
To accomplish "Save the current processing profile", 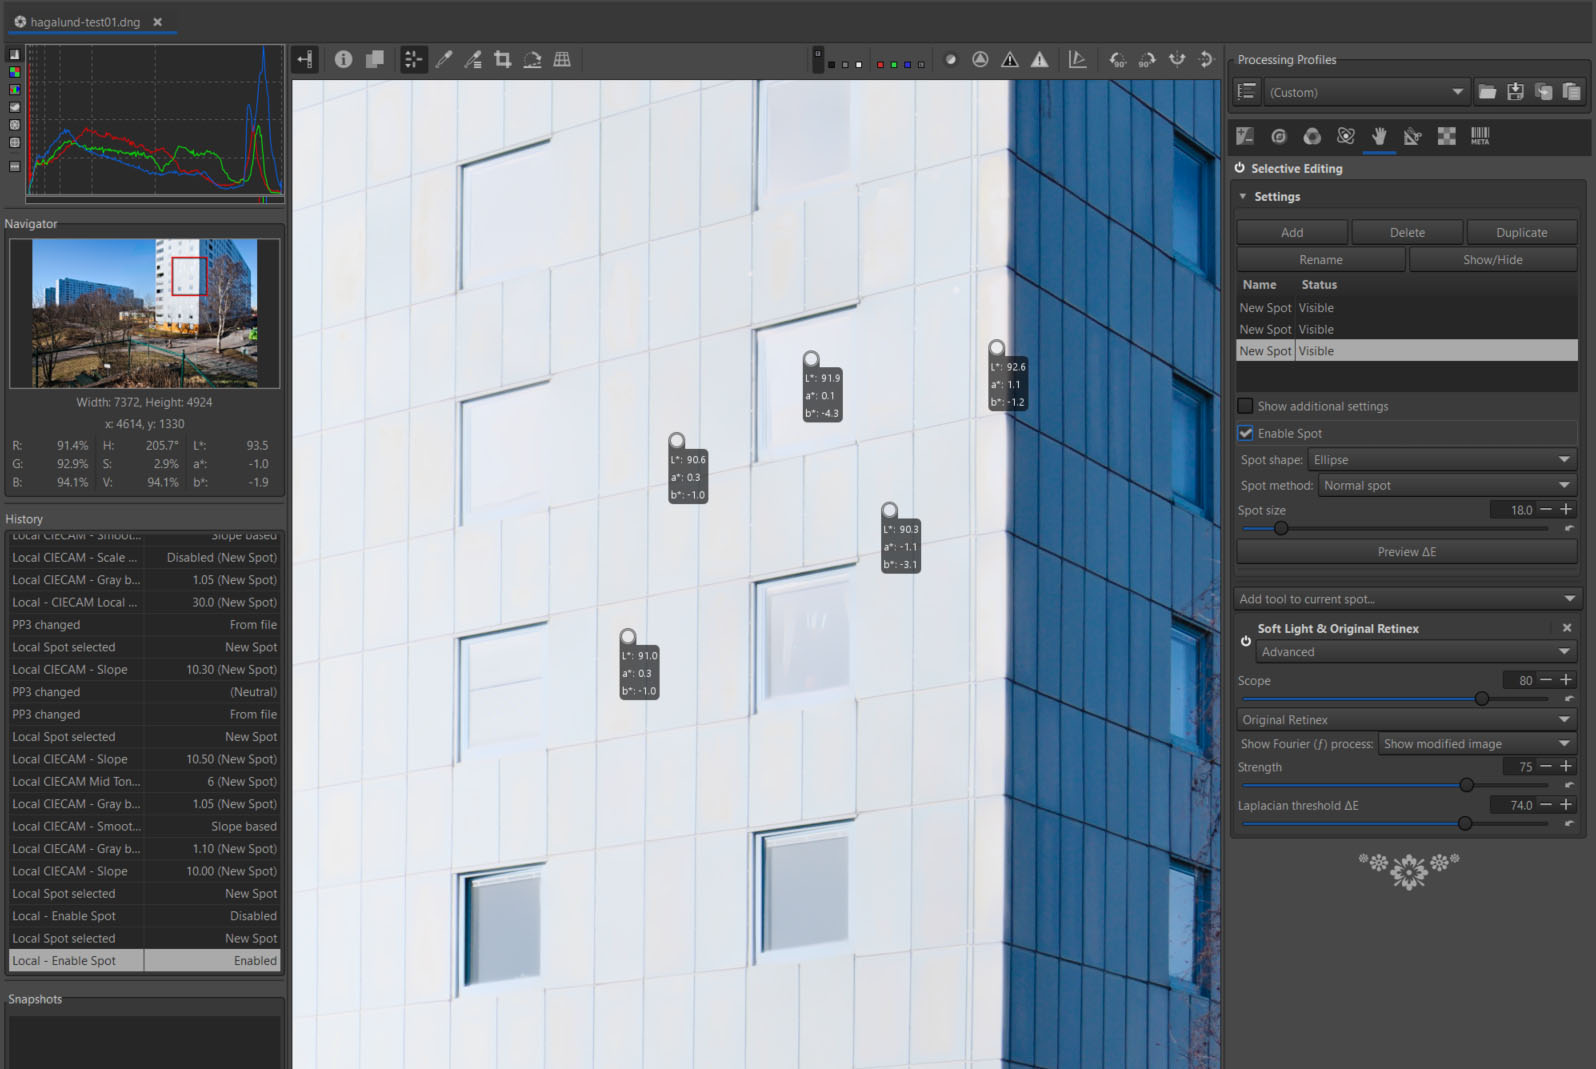I will (1515, 92).
